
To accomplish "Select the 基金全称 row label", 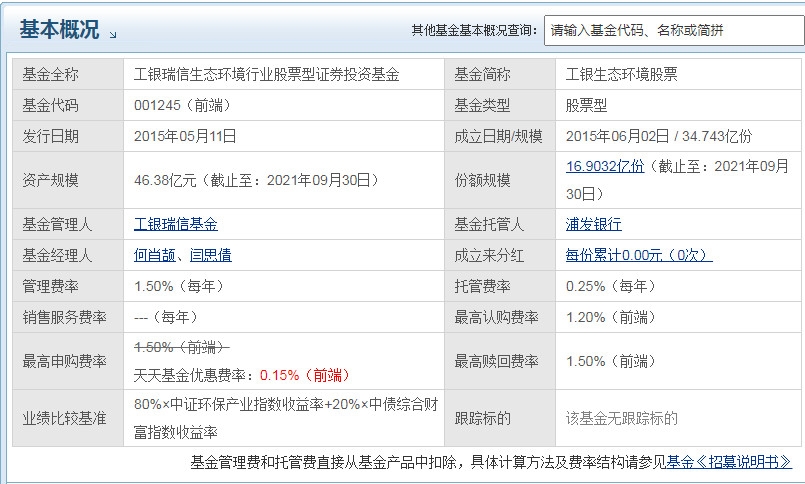I will coord(50,74).
